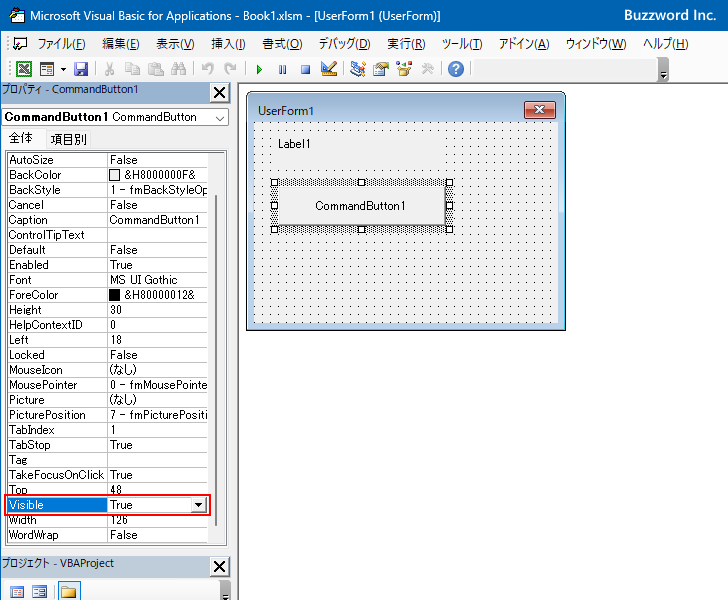Close the プロパティ panel
Viewport: 728px width, 600px height.
click(220, 93)
